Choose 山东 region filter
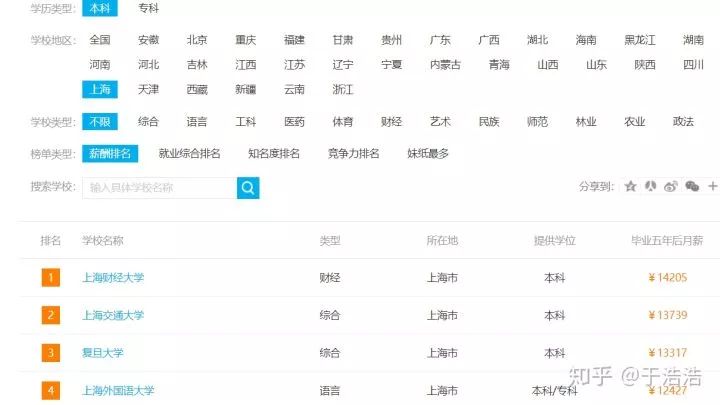 (596, 65)
